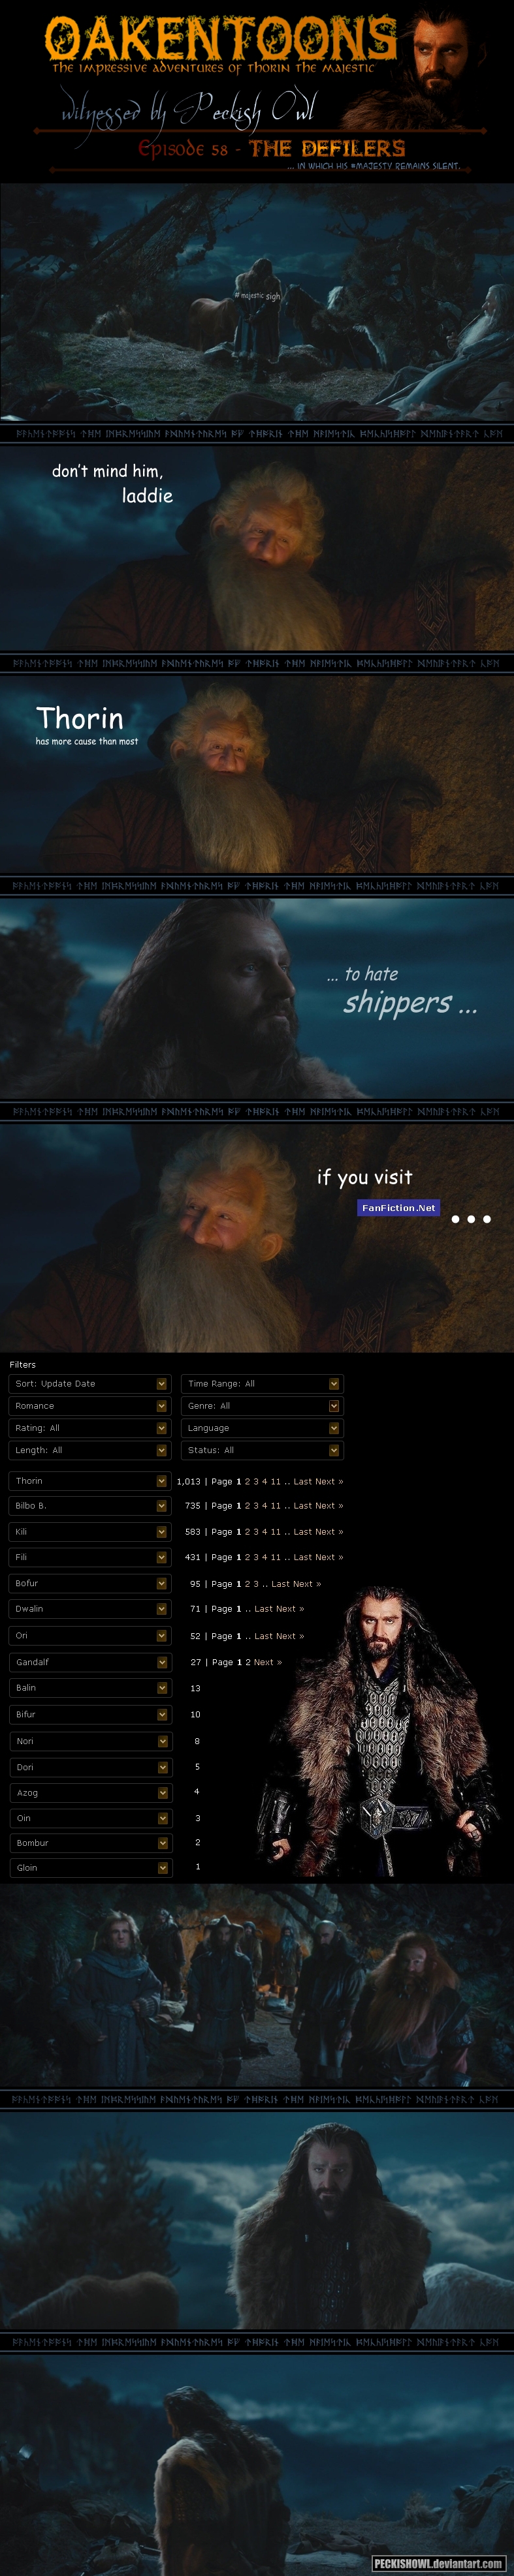Click Last in the Fili row
The width and height of the screenshot is (514, 2576).
click(x=302, y=1557)
